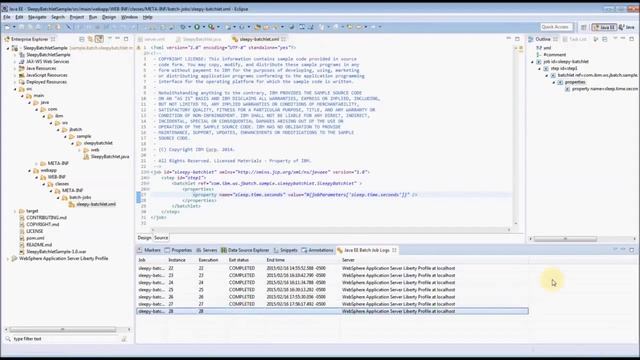Click the Enterprise Explorer horizontal scrollbar

coord(67,329)
